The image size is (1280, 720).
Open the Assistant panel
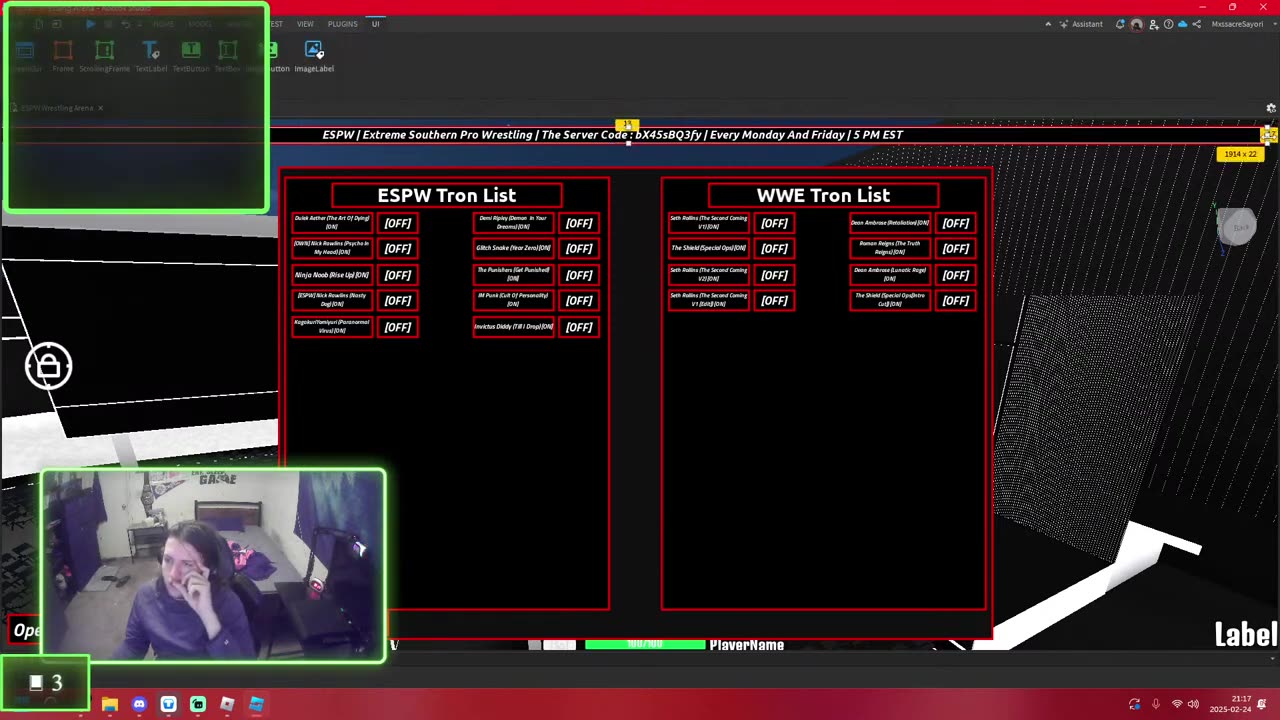click(1081, 24)
